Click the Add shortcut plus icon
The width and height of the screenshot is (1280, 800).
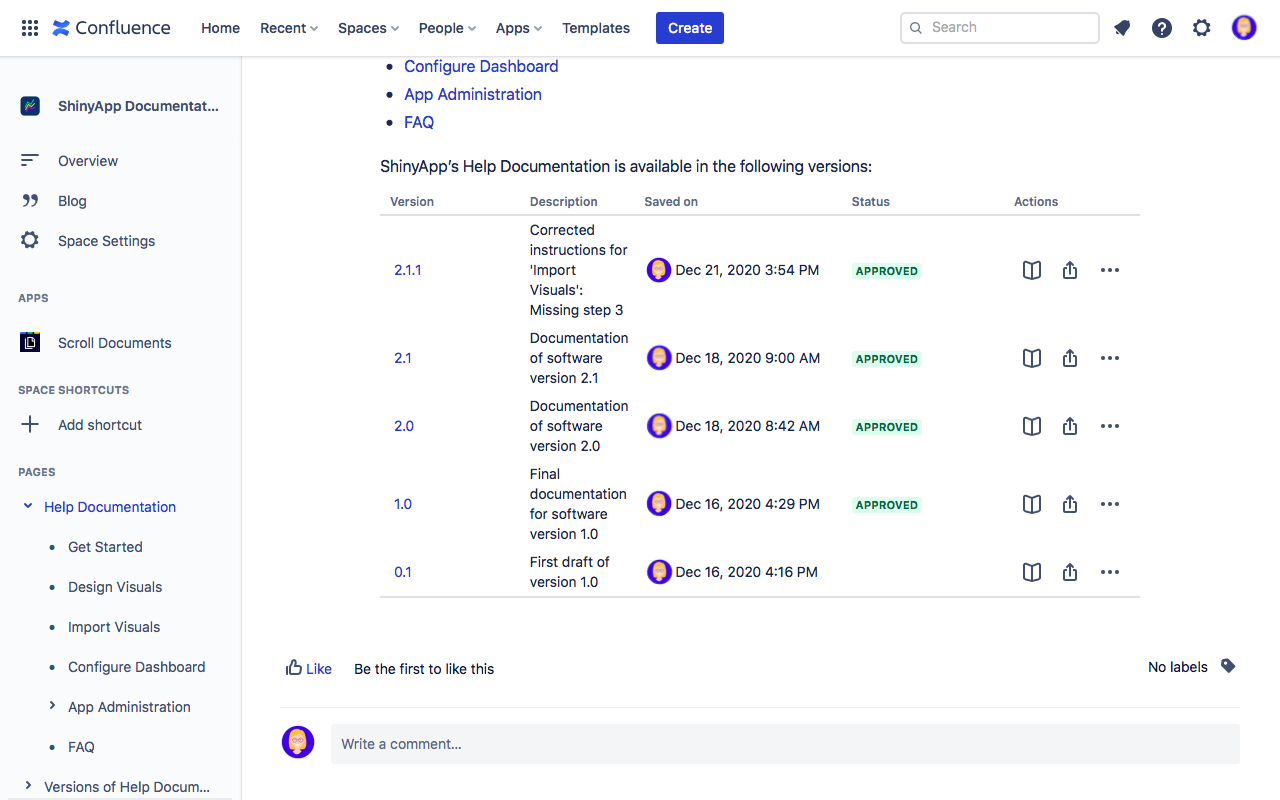[x=29, y=424]
